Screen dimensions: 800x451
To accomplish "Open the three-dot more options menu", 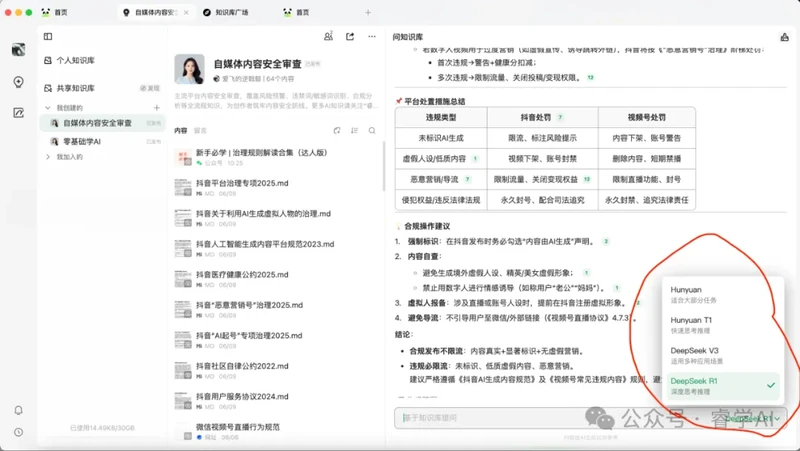I will point(372,36).
